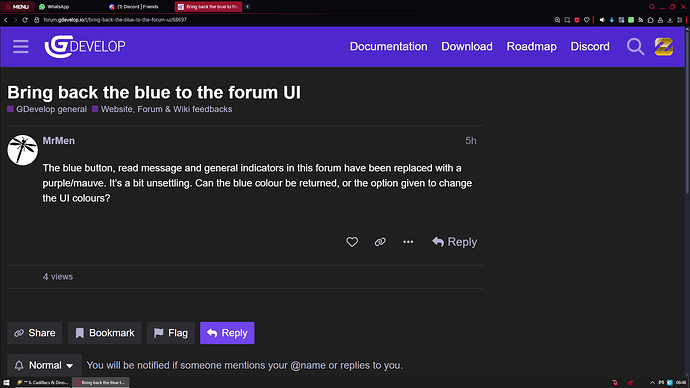Open the Roadmap link
The image size is (690, 388).
pos(531,46)
